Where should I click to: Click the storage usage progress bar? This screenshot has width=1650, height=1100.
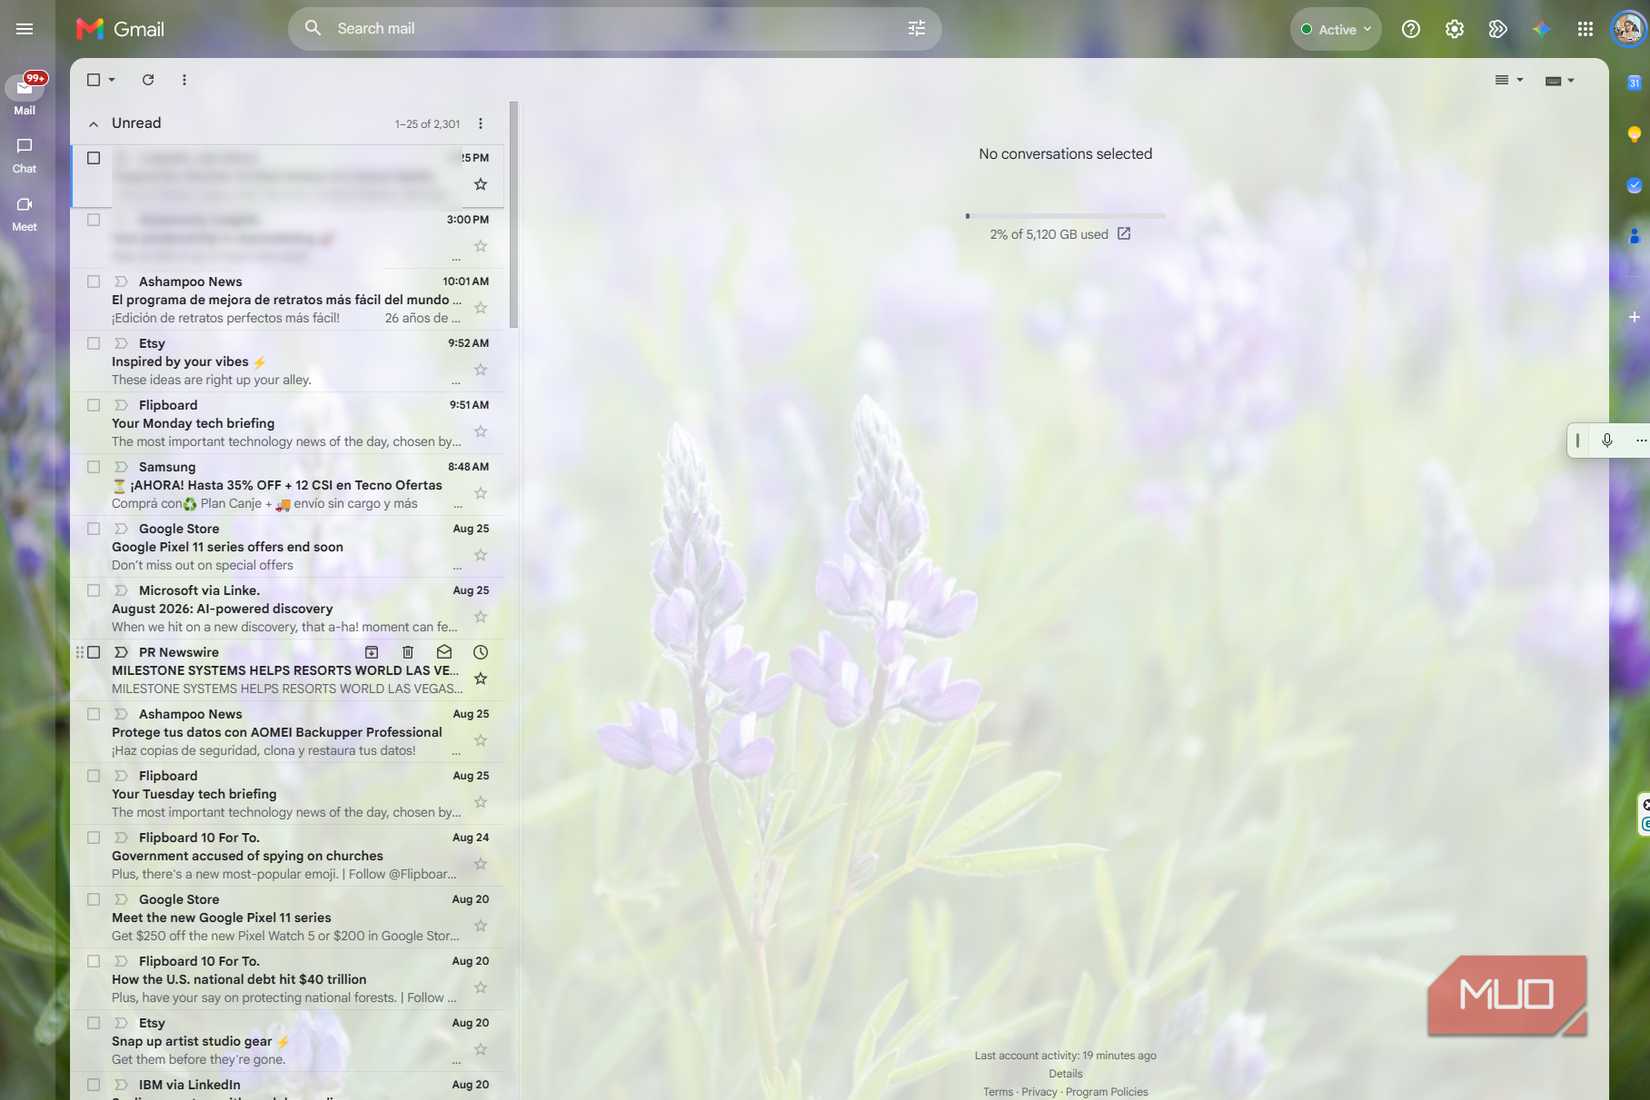pos(1065,216)
